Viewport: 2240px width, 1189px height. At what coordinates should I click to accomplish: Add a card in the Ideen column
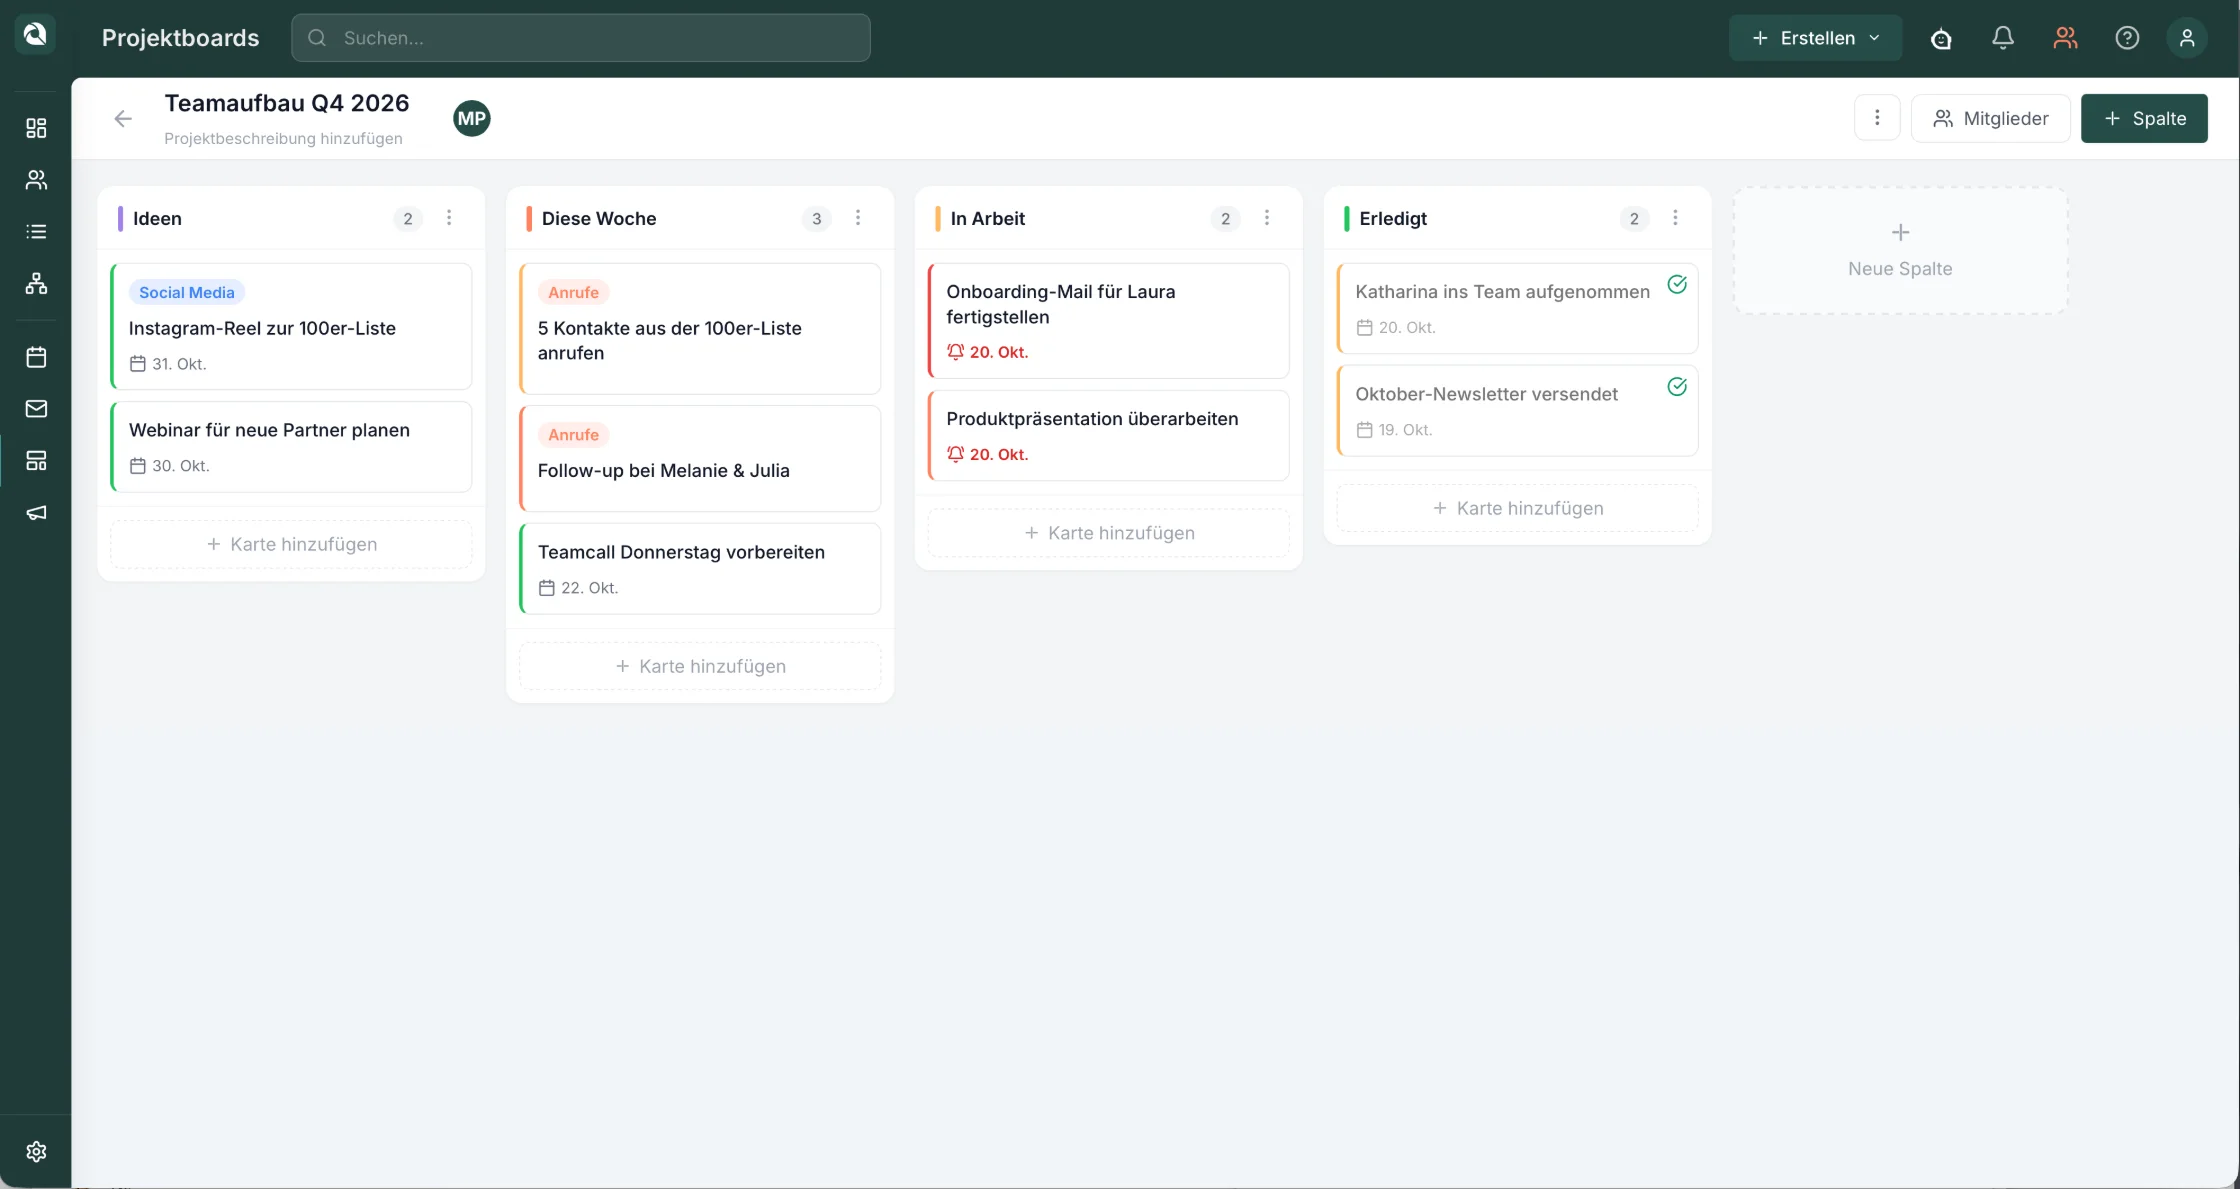(291, 545)
